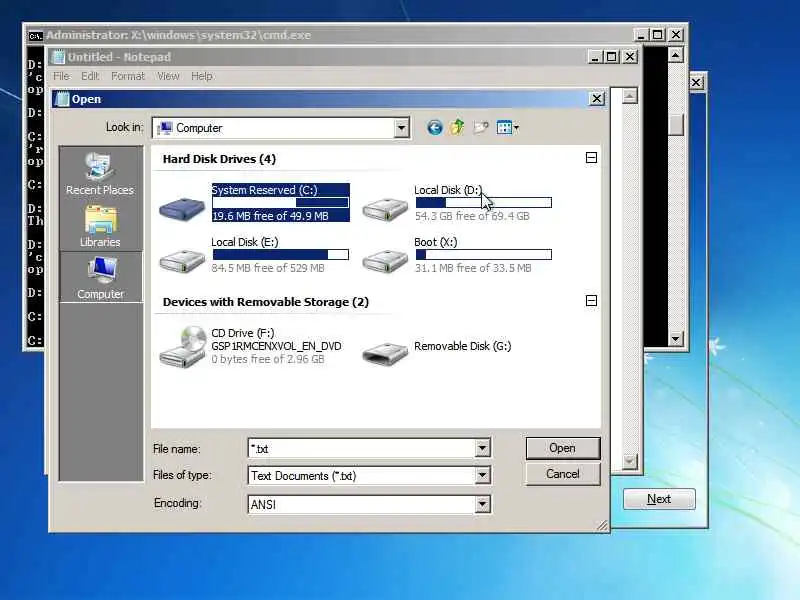The height and width of the screenshot is (600, 800).
Task: Open the View Menu icon in toolbar
Action: [507, 127]
